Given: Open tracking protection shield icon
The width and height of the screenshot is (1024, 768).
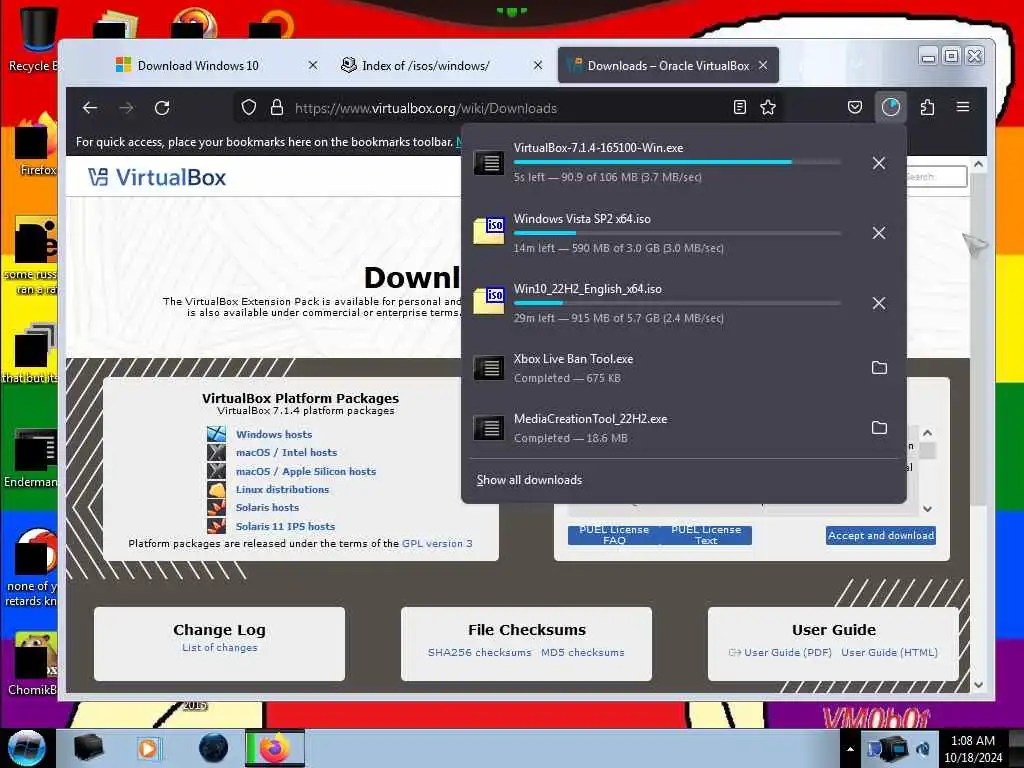Looking at the screenshot, I should click(x=249, y=108).
